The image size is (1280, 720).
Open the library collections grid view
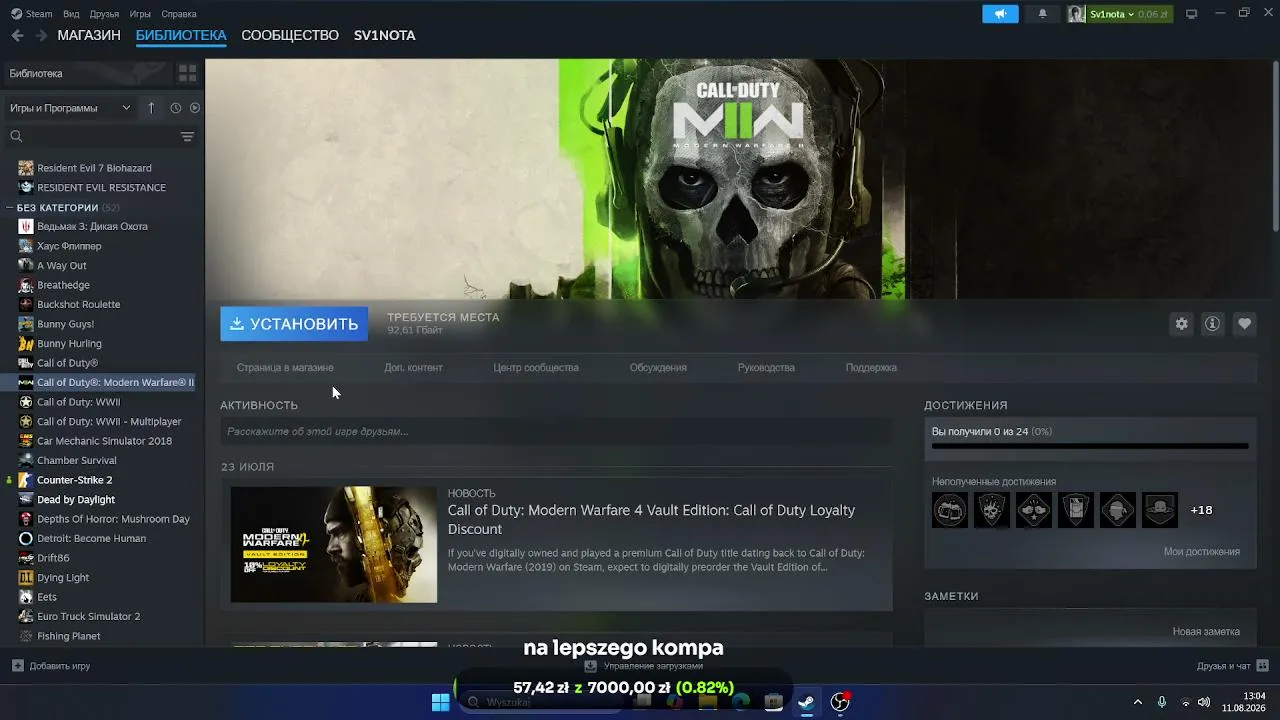[187, 73]
